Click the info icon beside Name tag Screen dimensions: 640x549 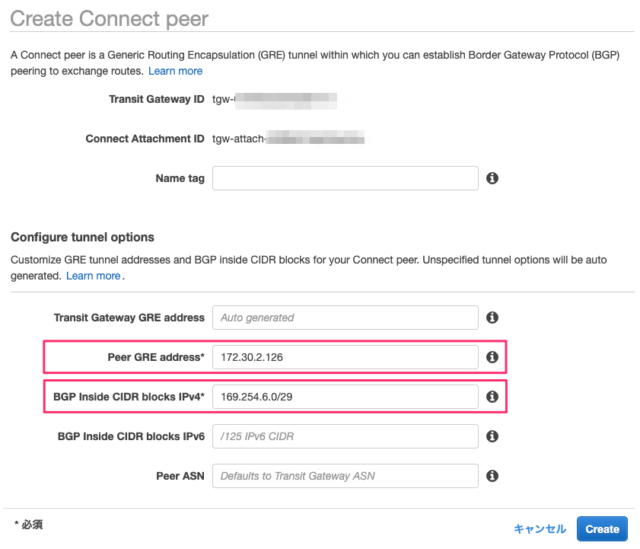pos(492,178)
